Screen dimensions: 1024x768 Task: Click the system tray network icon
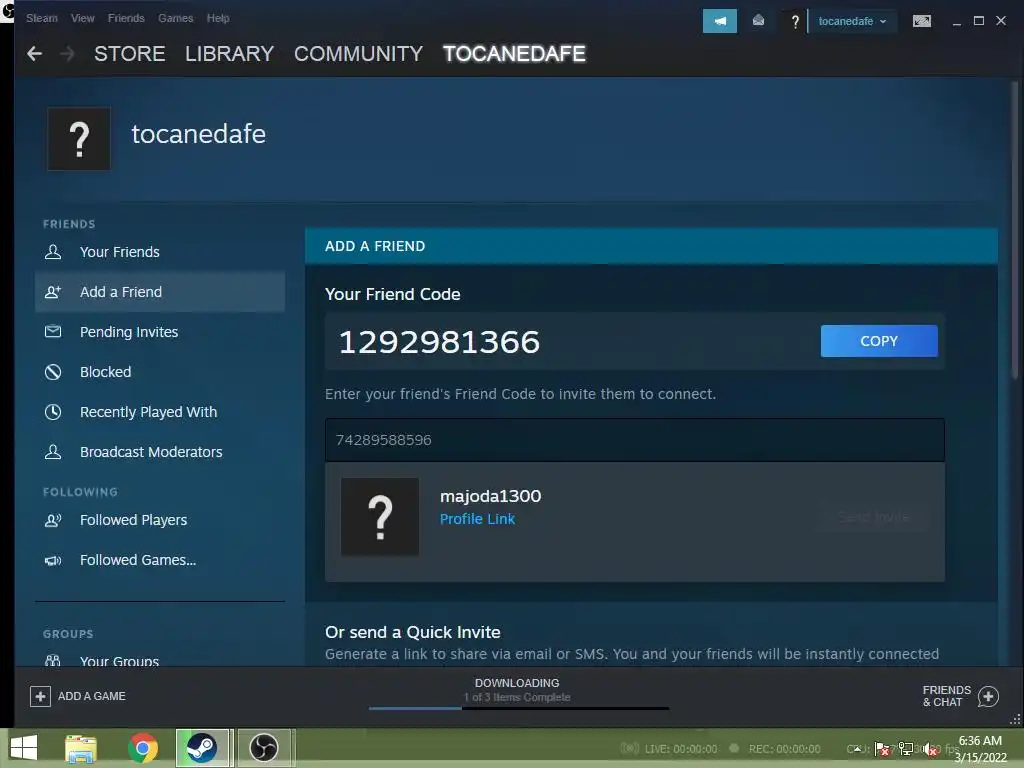pos(906,749)
